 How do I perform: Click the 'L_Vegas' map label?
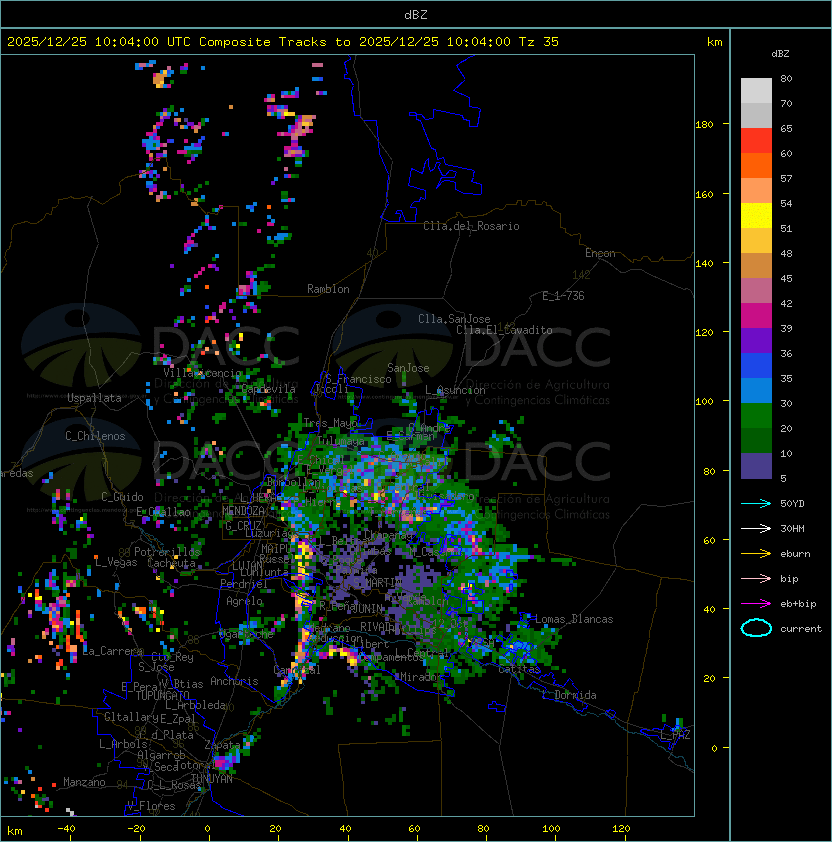pos(116,562)
